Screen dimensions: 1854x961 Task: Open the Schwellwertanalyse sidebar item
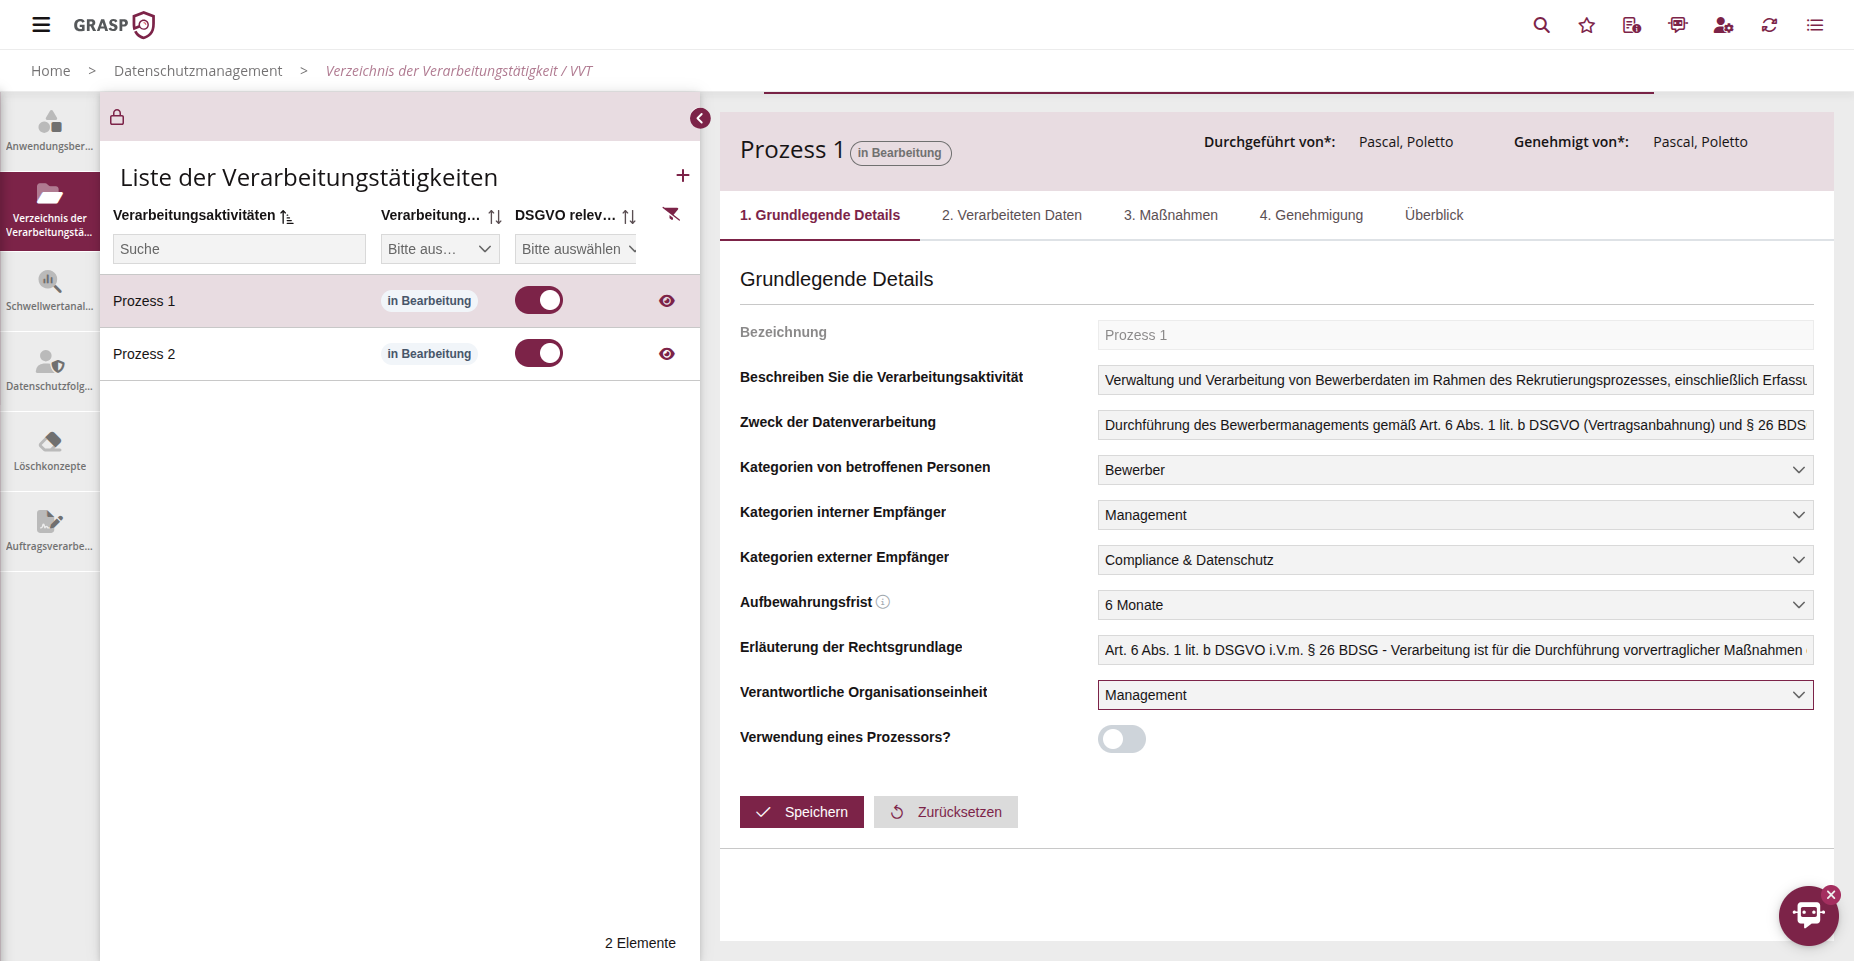[50, 291]
